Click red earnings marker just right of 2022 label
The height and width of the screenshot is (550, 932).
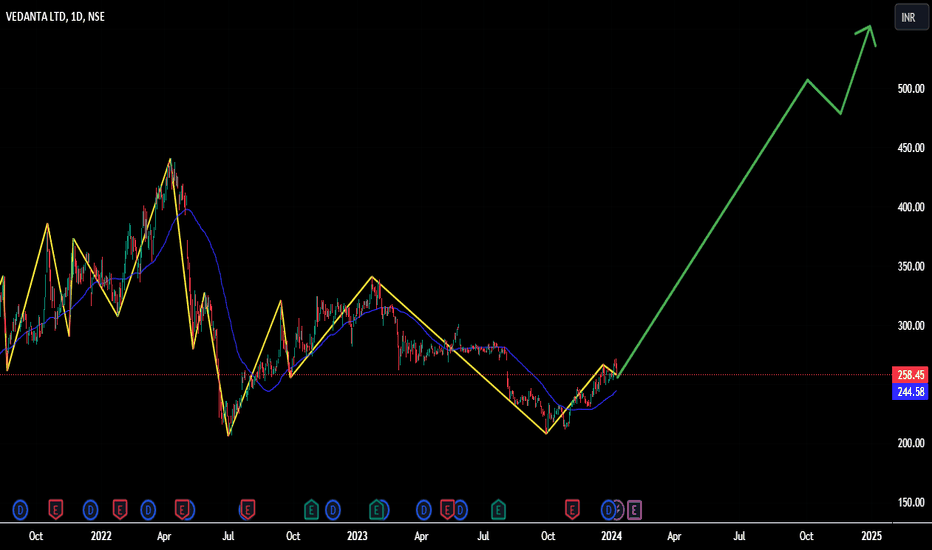point(119,510)
